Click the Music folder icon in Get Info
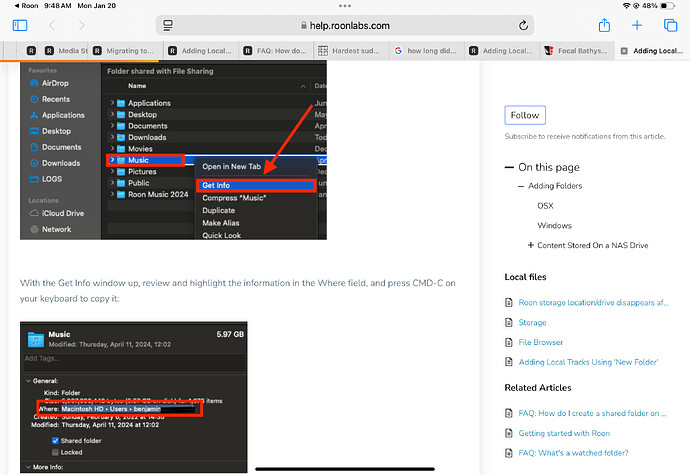690x475 pixels. pos(36,339)
